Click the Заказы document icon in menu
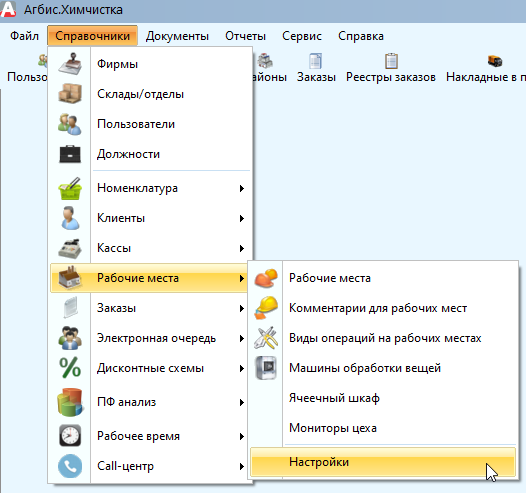Screen dimensions: 526x493 point(70,308)
